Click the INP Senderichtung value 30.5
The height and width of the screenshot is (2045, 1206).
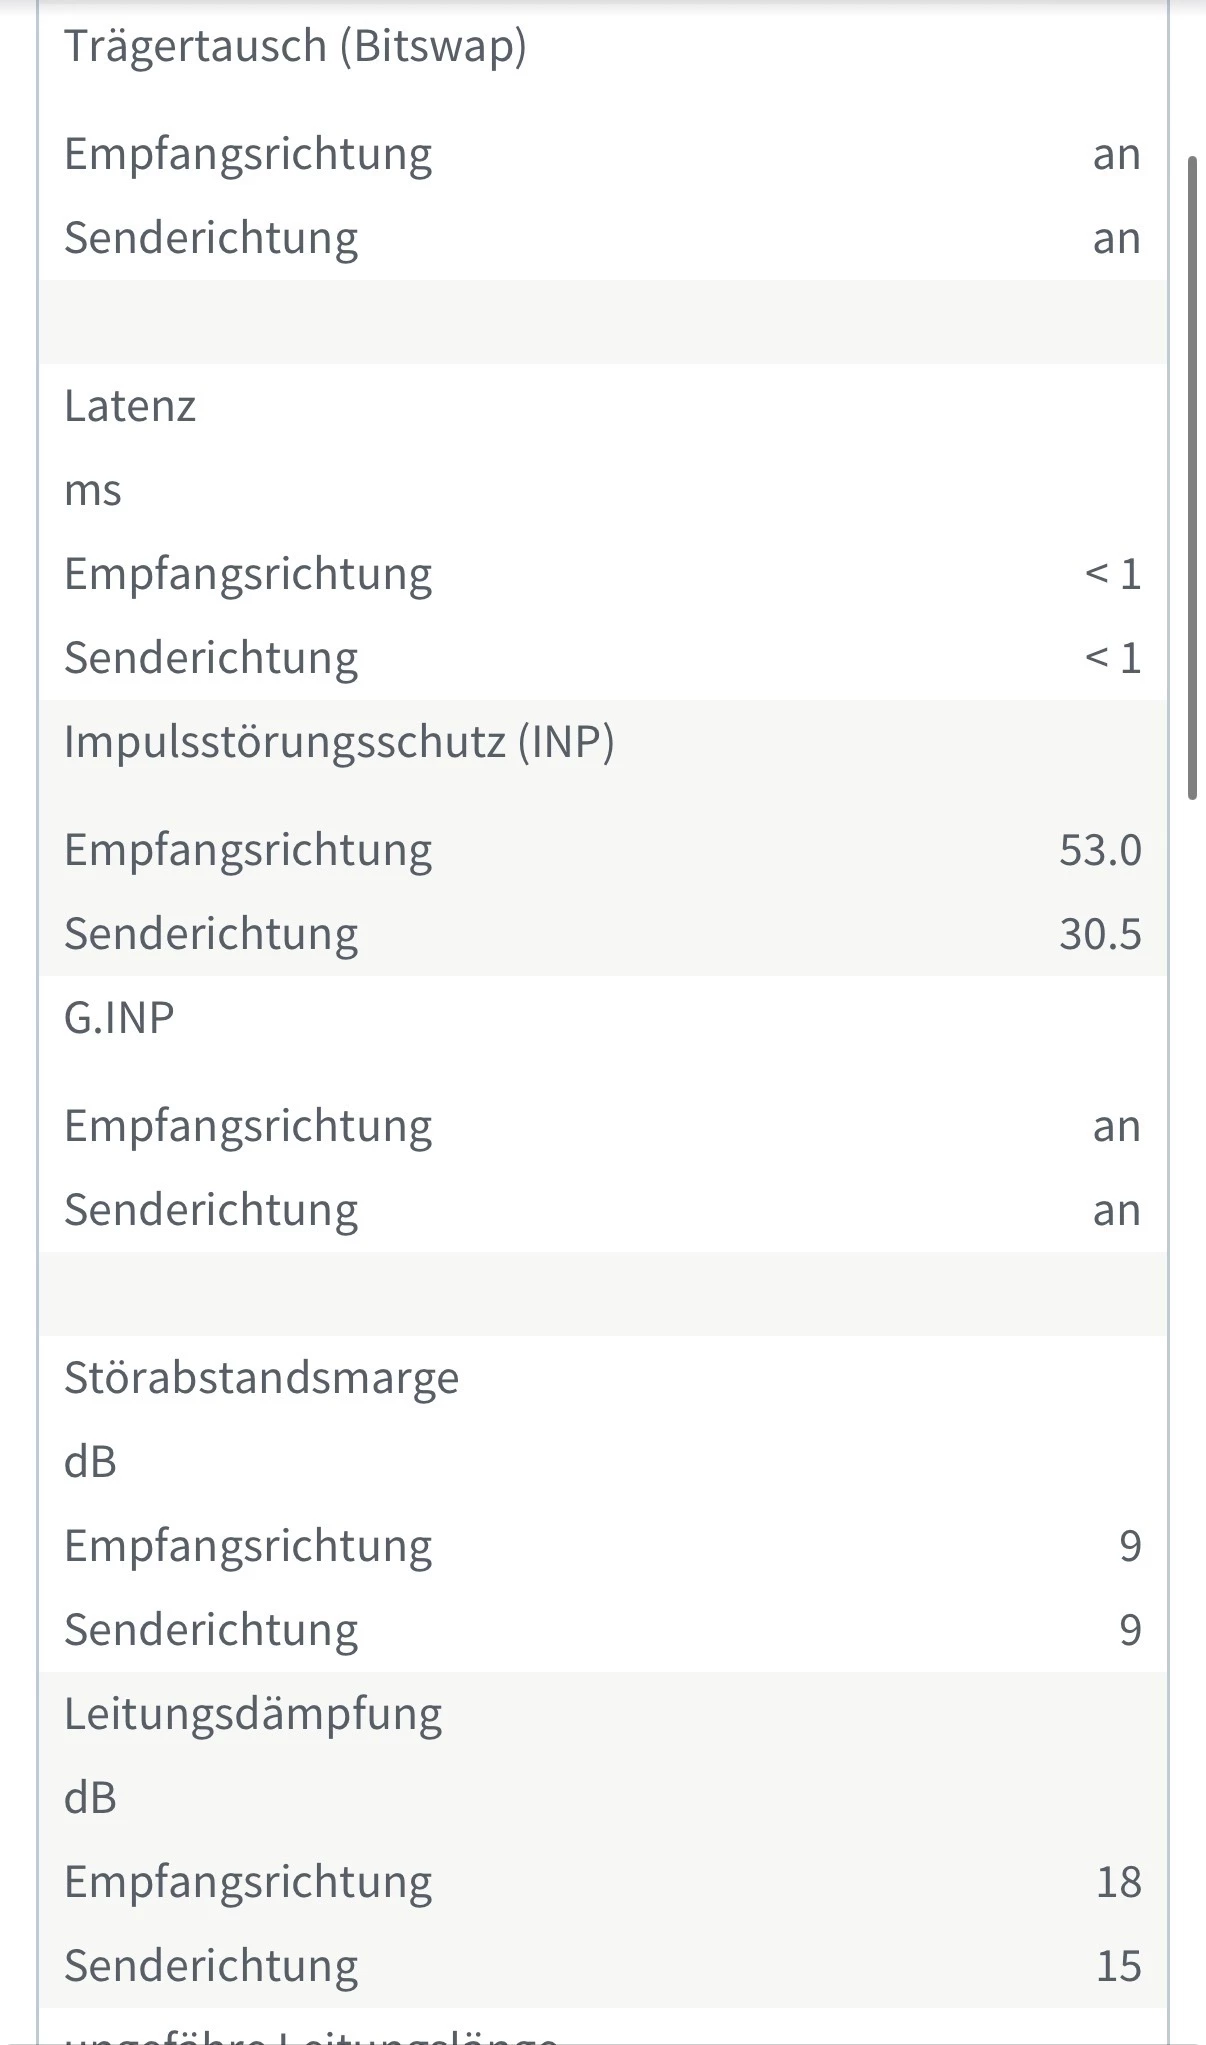pyautogui.click(x=1100, y=934)
